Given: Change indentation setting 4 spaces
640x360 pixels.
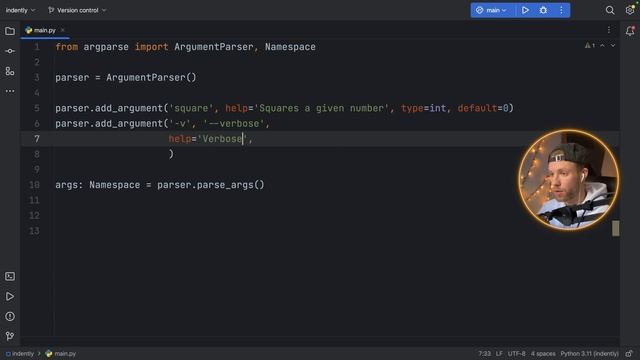Looking at the screenshot, I should [543, 353].
